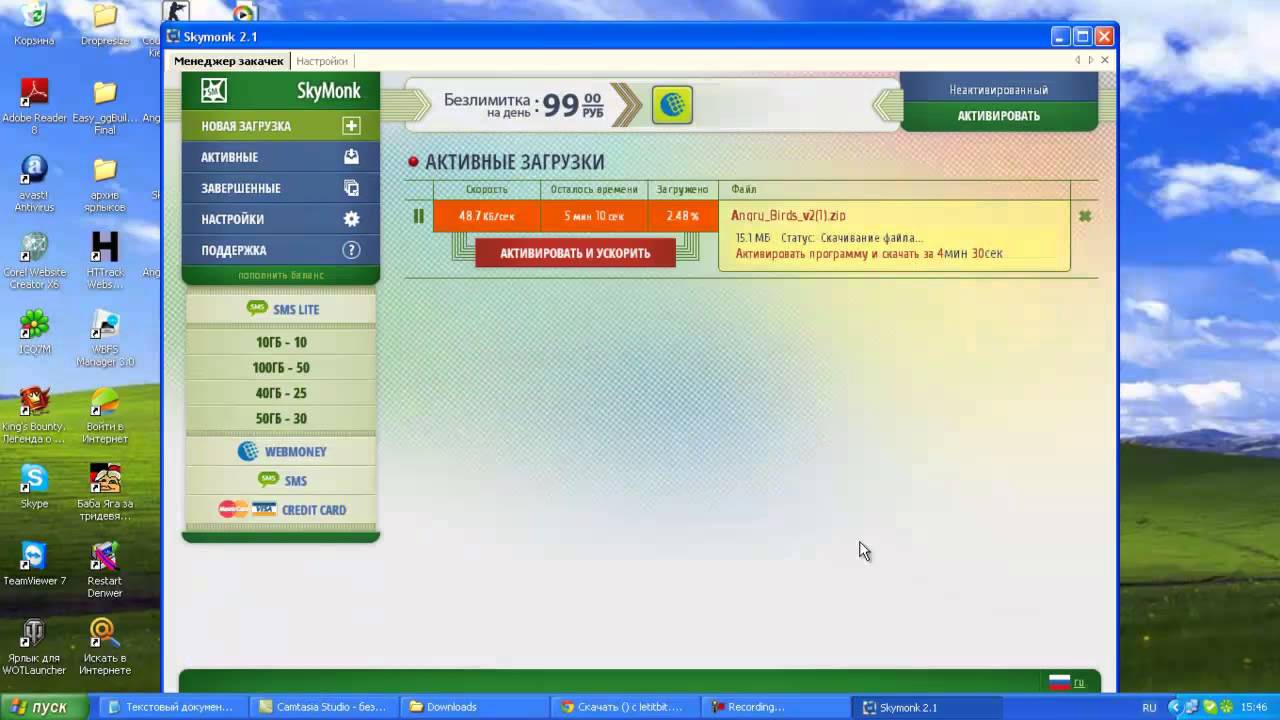
Task: Cancel the Angry_Birds download with green X
Action: pos(1085,216)
